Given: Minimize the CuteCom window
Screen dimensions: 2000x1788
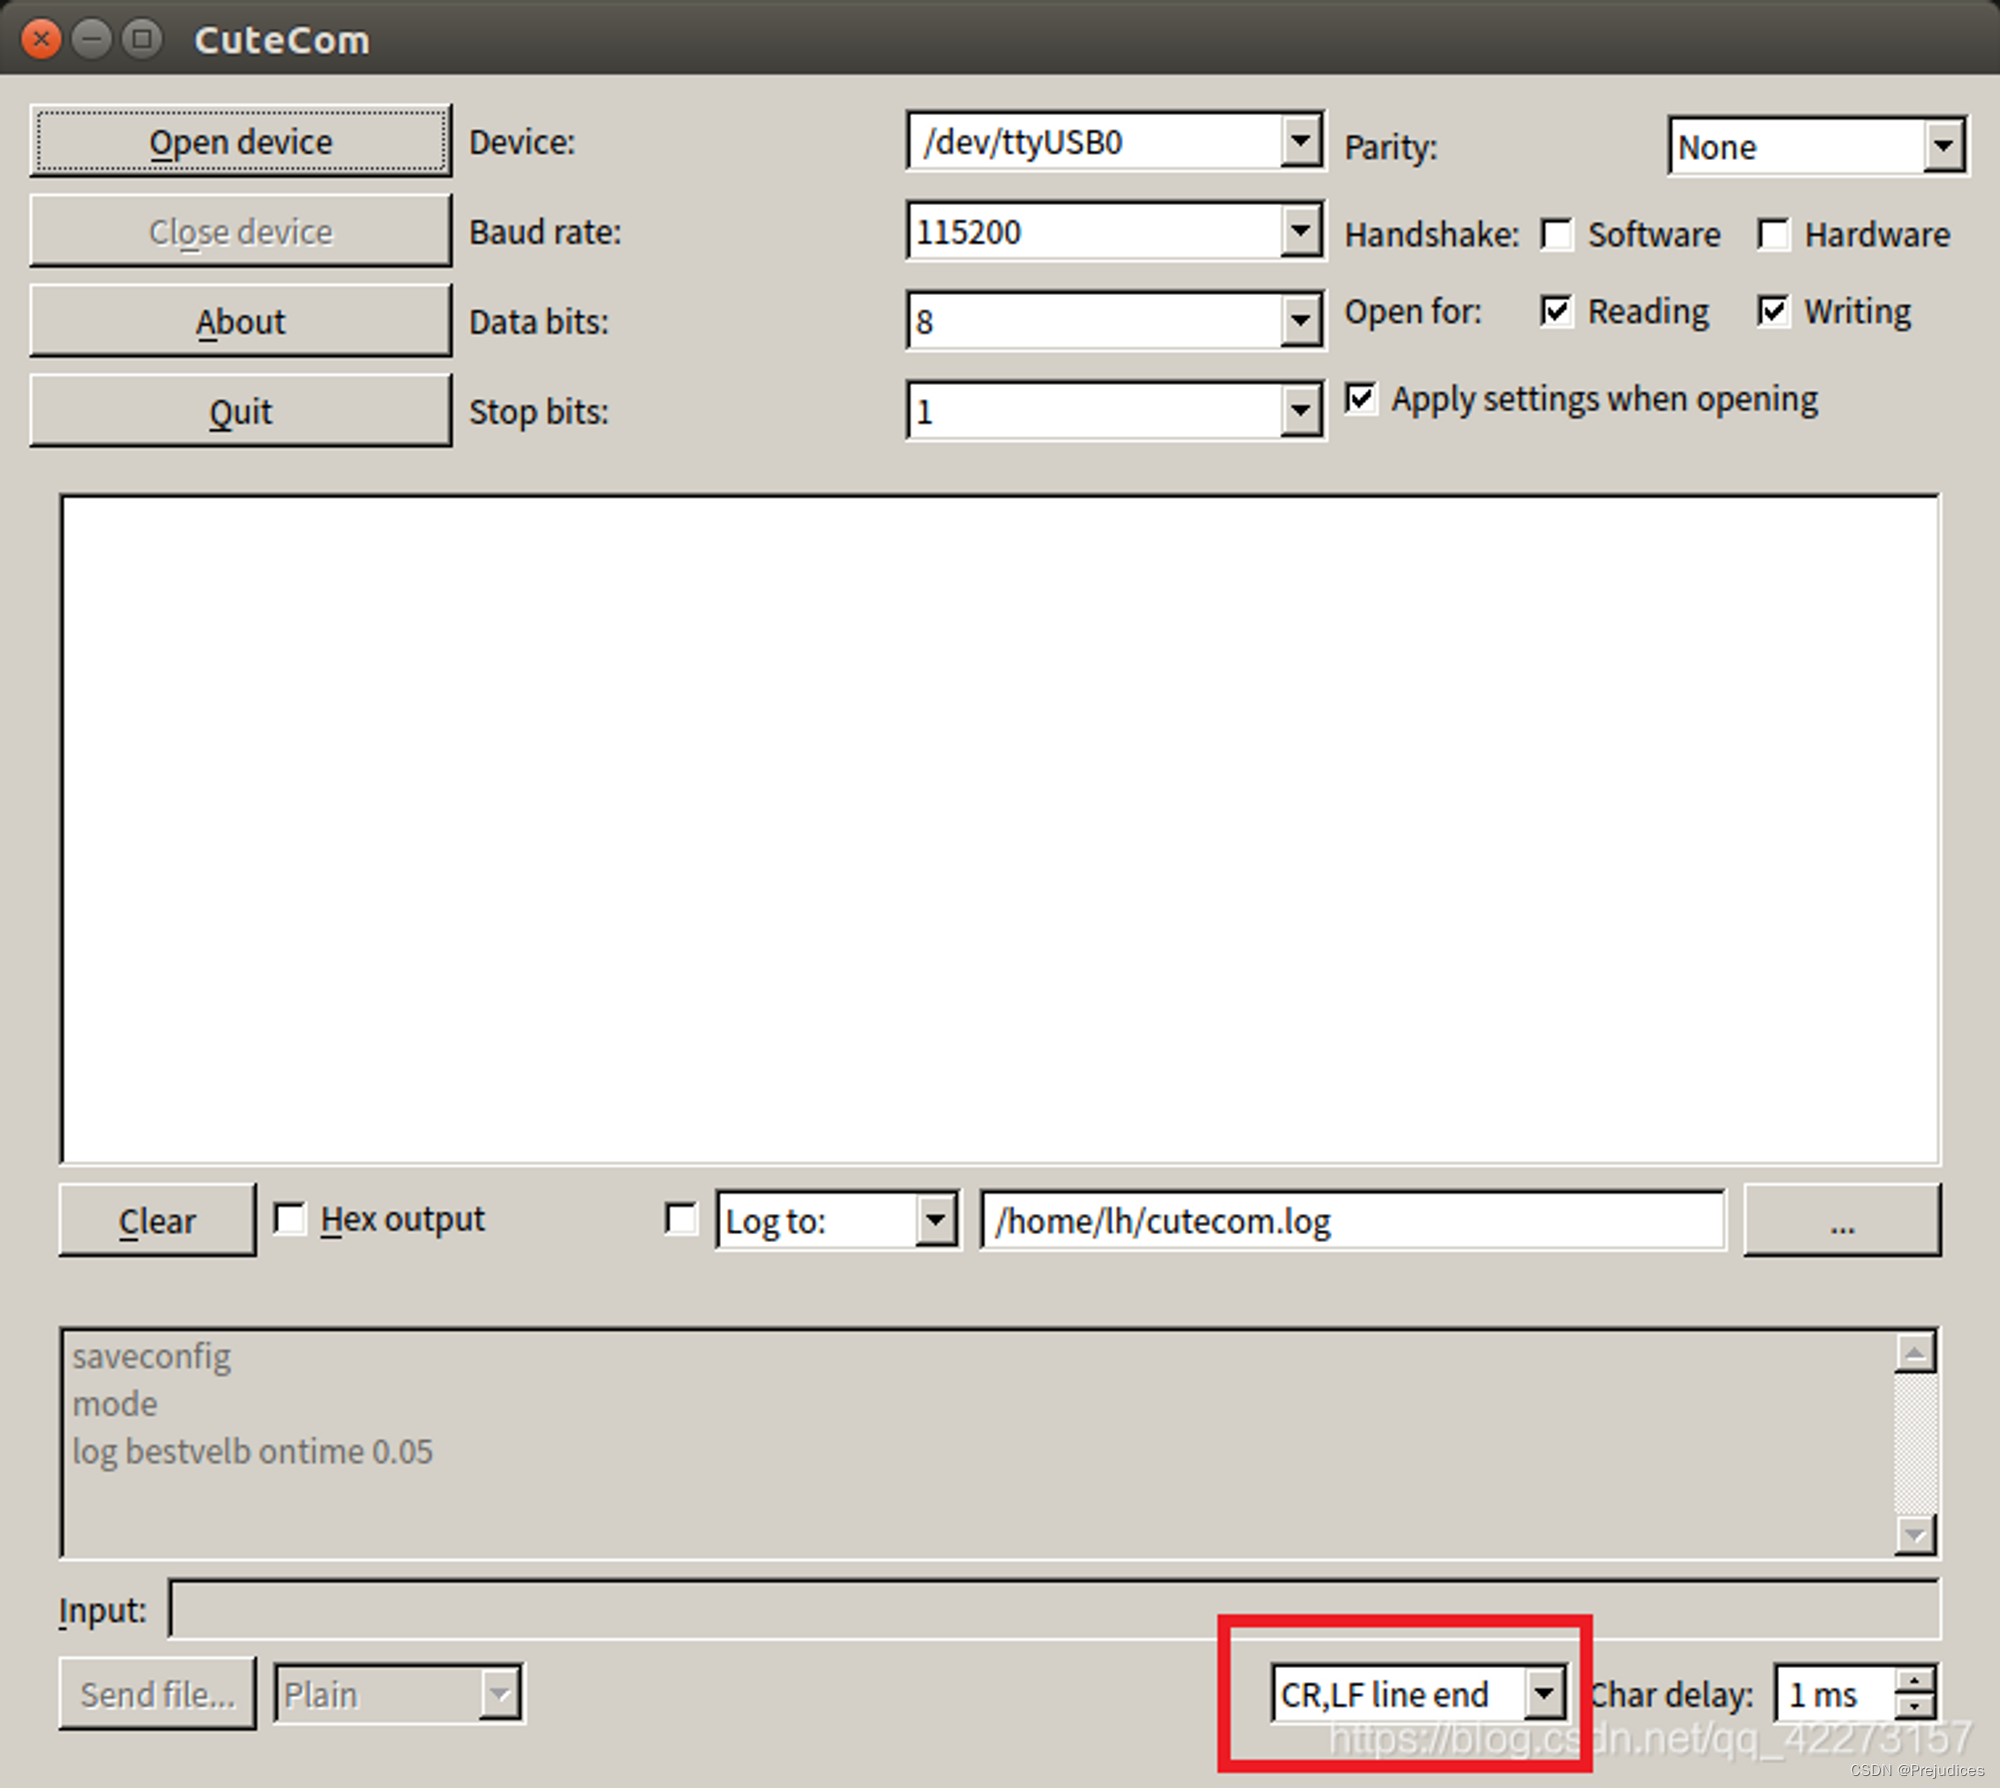Looking at the screenshot, I should (92, 39).
